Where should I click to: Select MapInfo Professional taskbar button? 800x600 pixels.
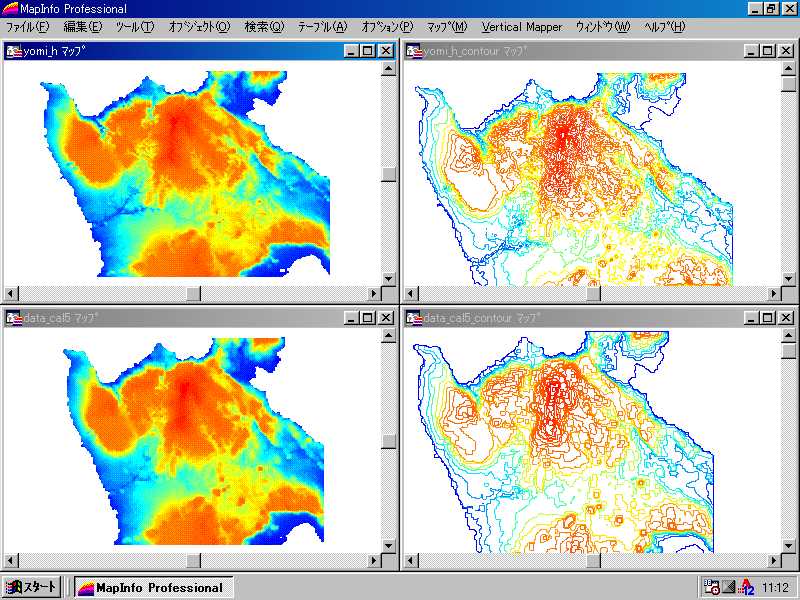coord(154,587)
